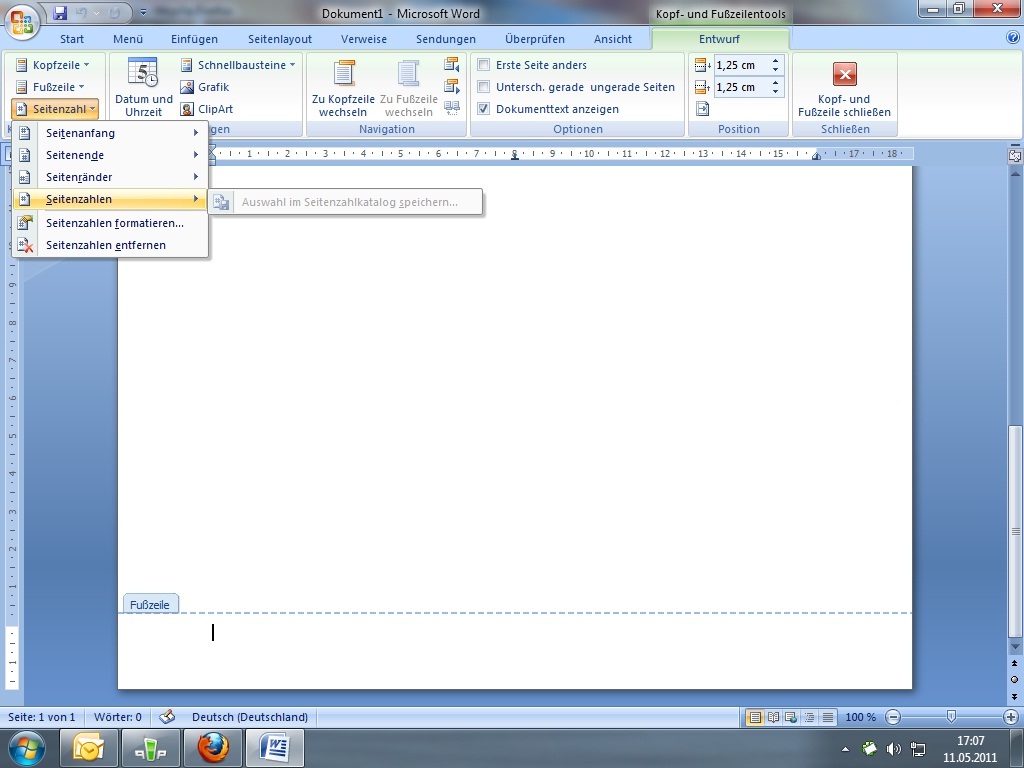Image resolution: width=1024 pixels, height=768 pixels.
Task: Select Seitenzahlen menu entry
Action: (110, 199)
